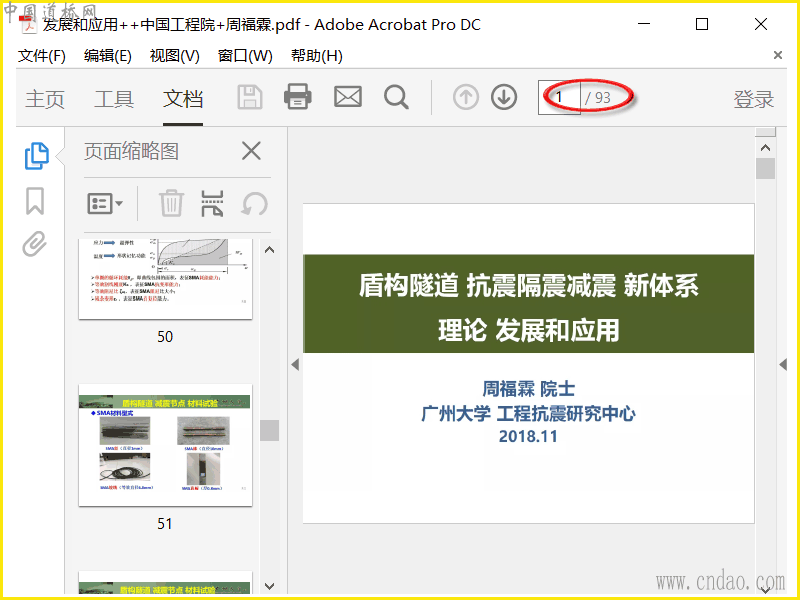Close the document via menu-bar X
The height and width of the screenshot is (600, 800).
click(778, 55)
